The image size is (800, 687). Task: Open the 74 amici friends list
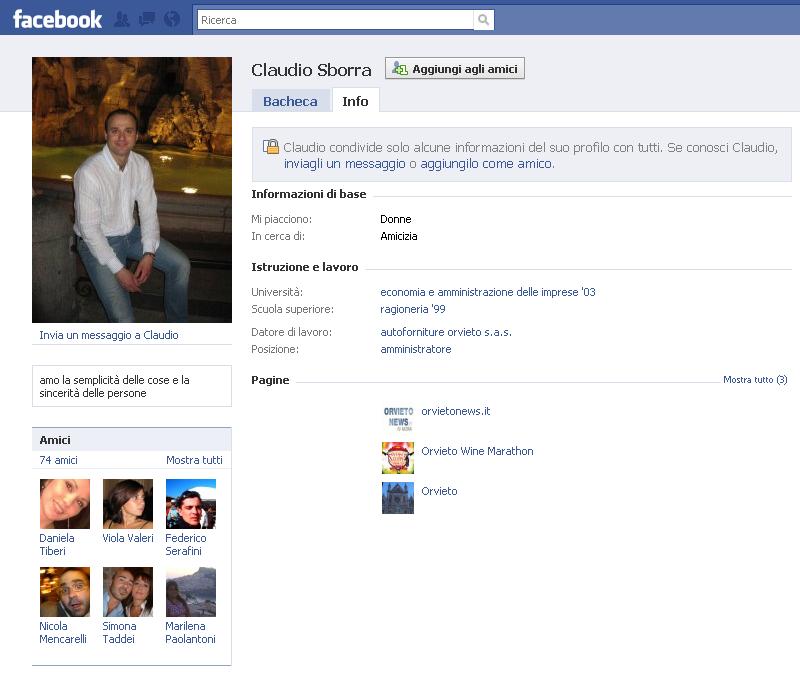pos(58,460)
